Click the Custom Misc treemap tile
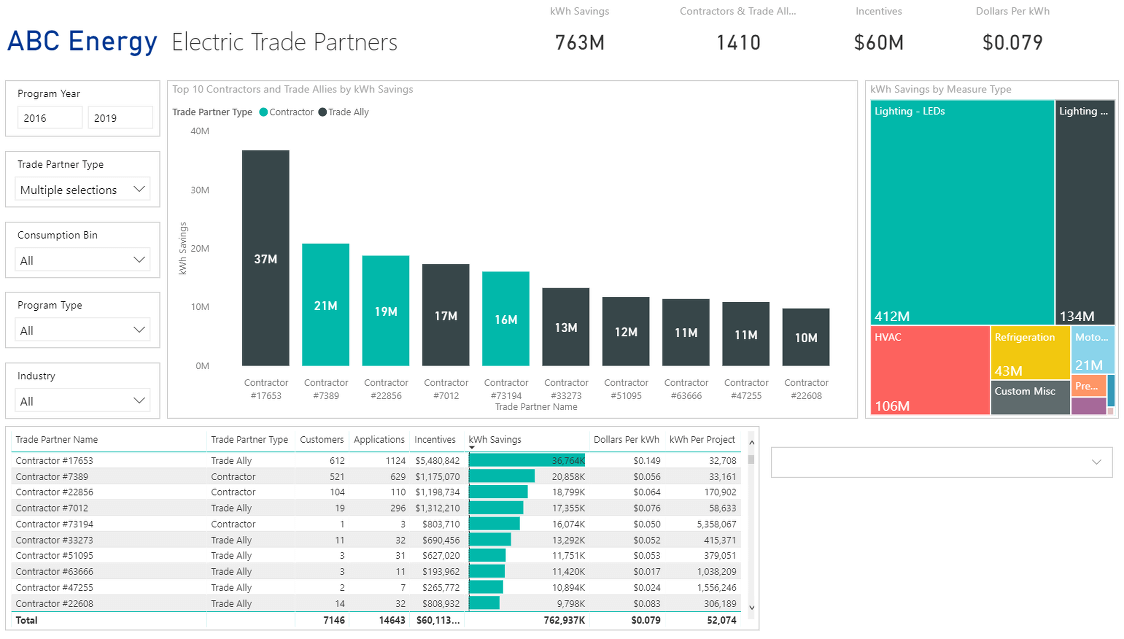This screenshot has width=1124, height=639. 1028,398
